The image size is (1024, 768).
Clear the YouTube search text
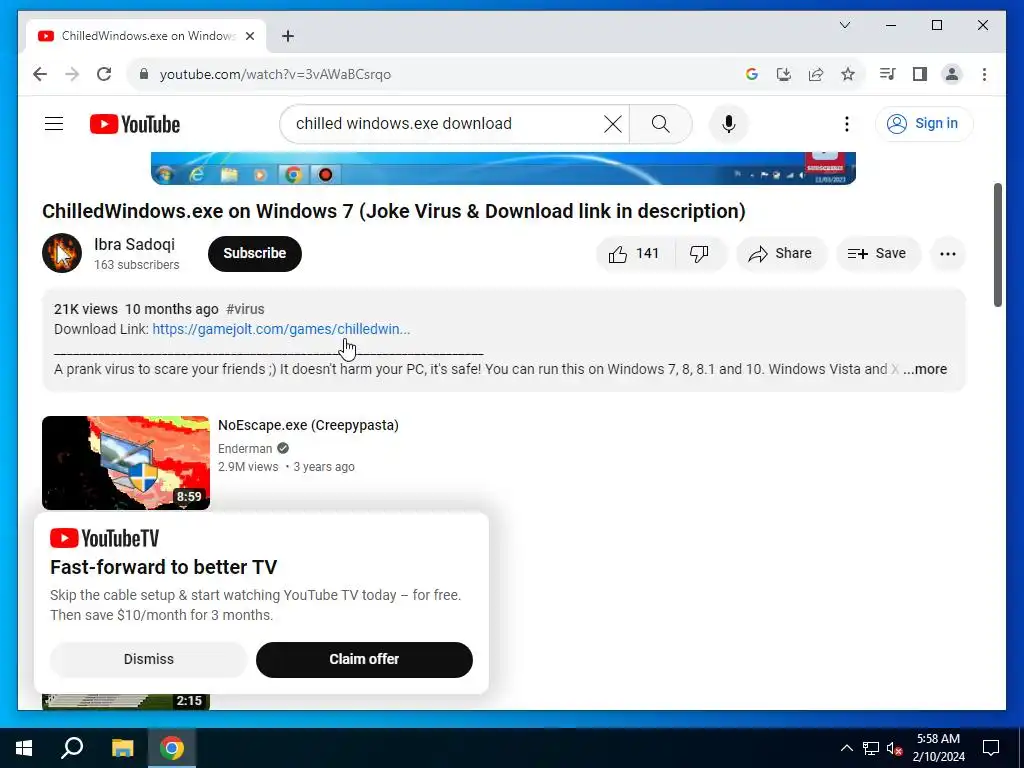[x=613, y=123]
